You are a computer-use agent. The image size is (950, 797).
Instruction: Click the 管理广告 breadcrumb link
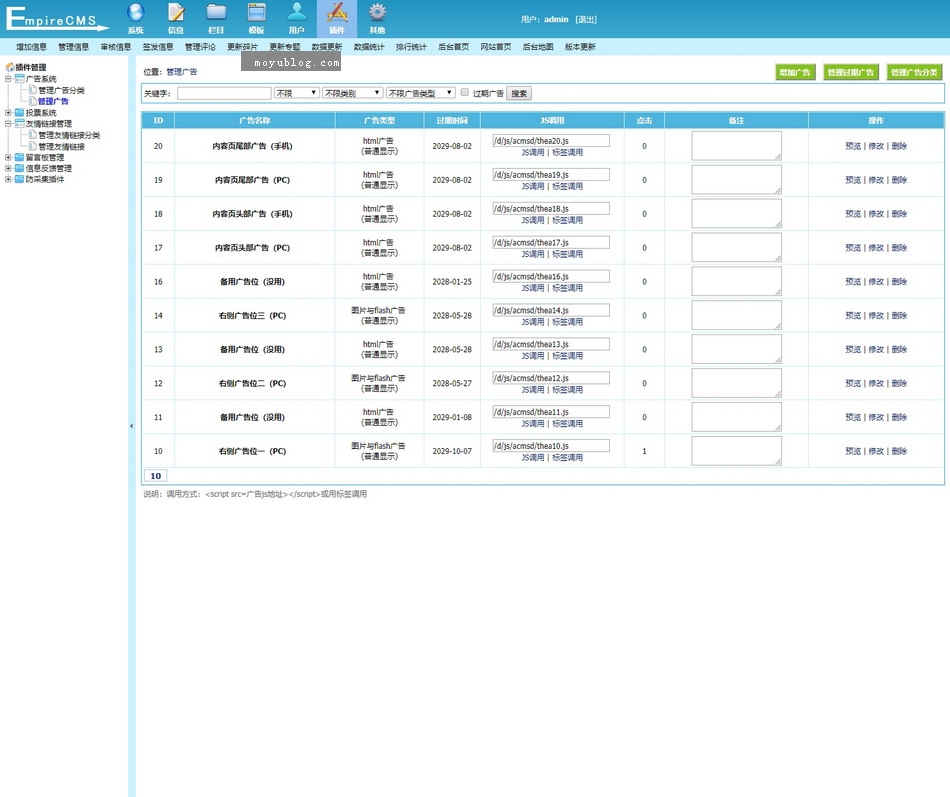point(182,72)
